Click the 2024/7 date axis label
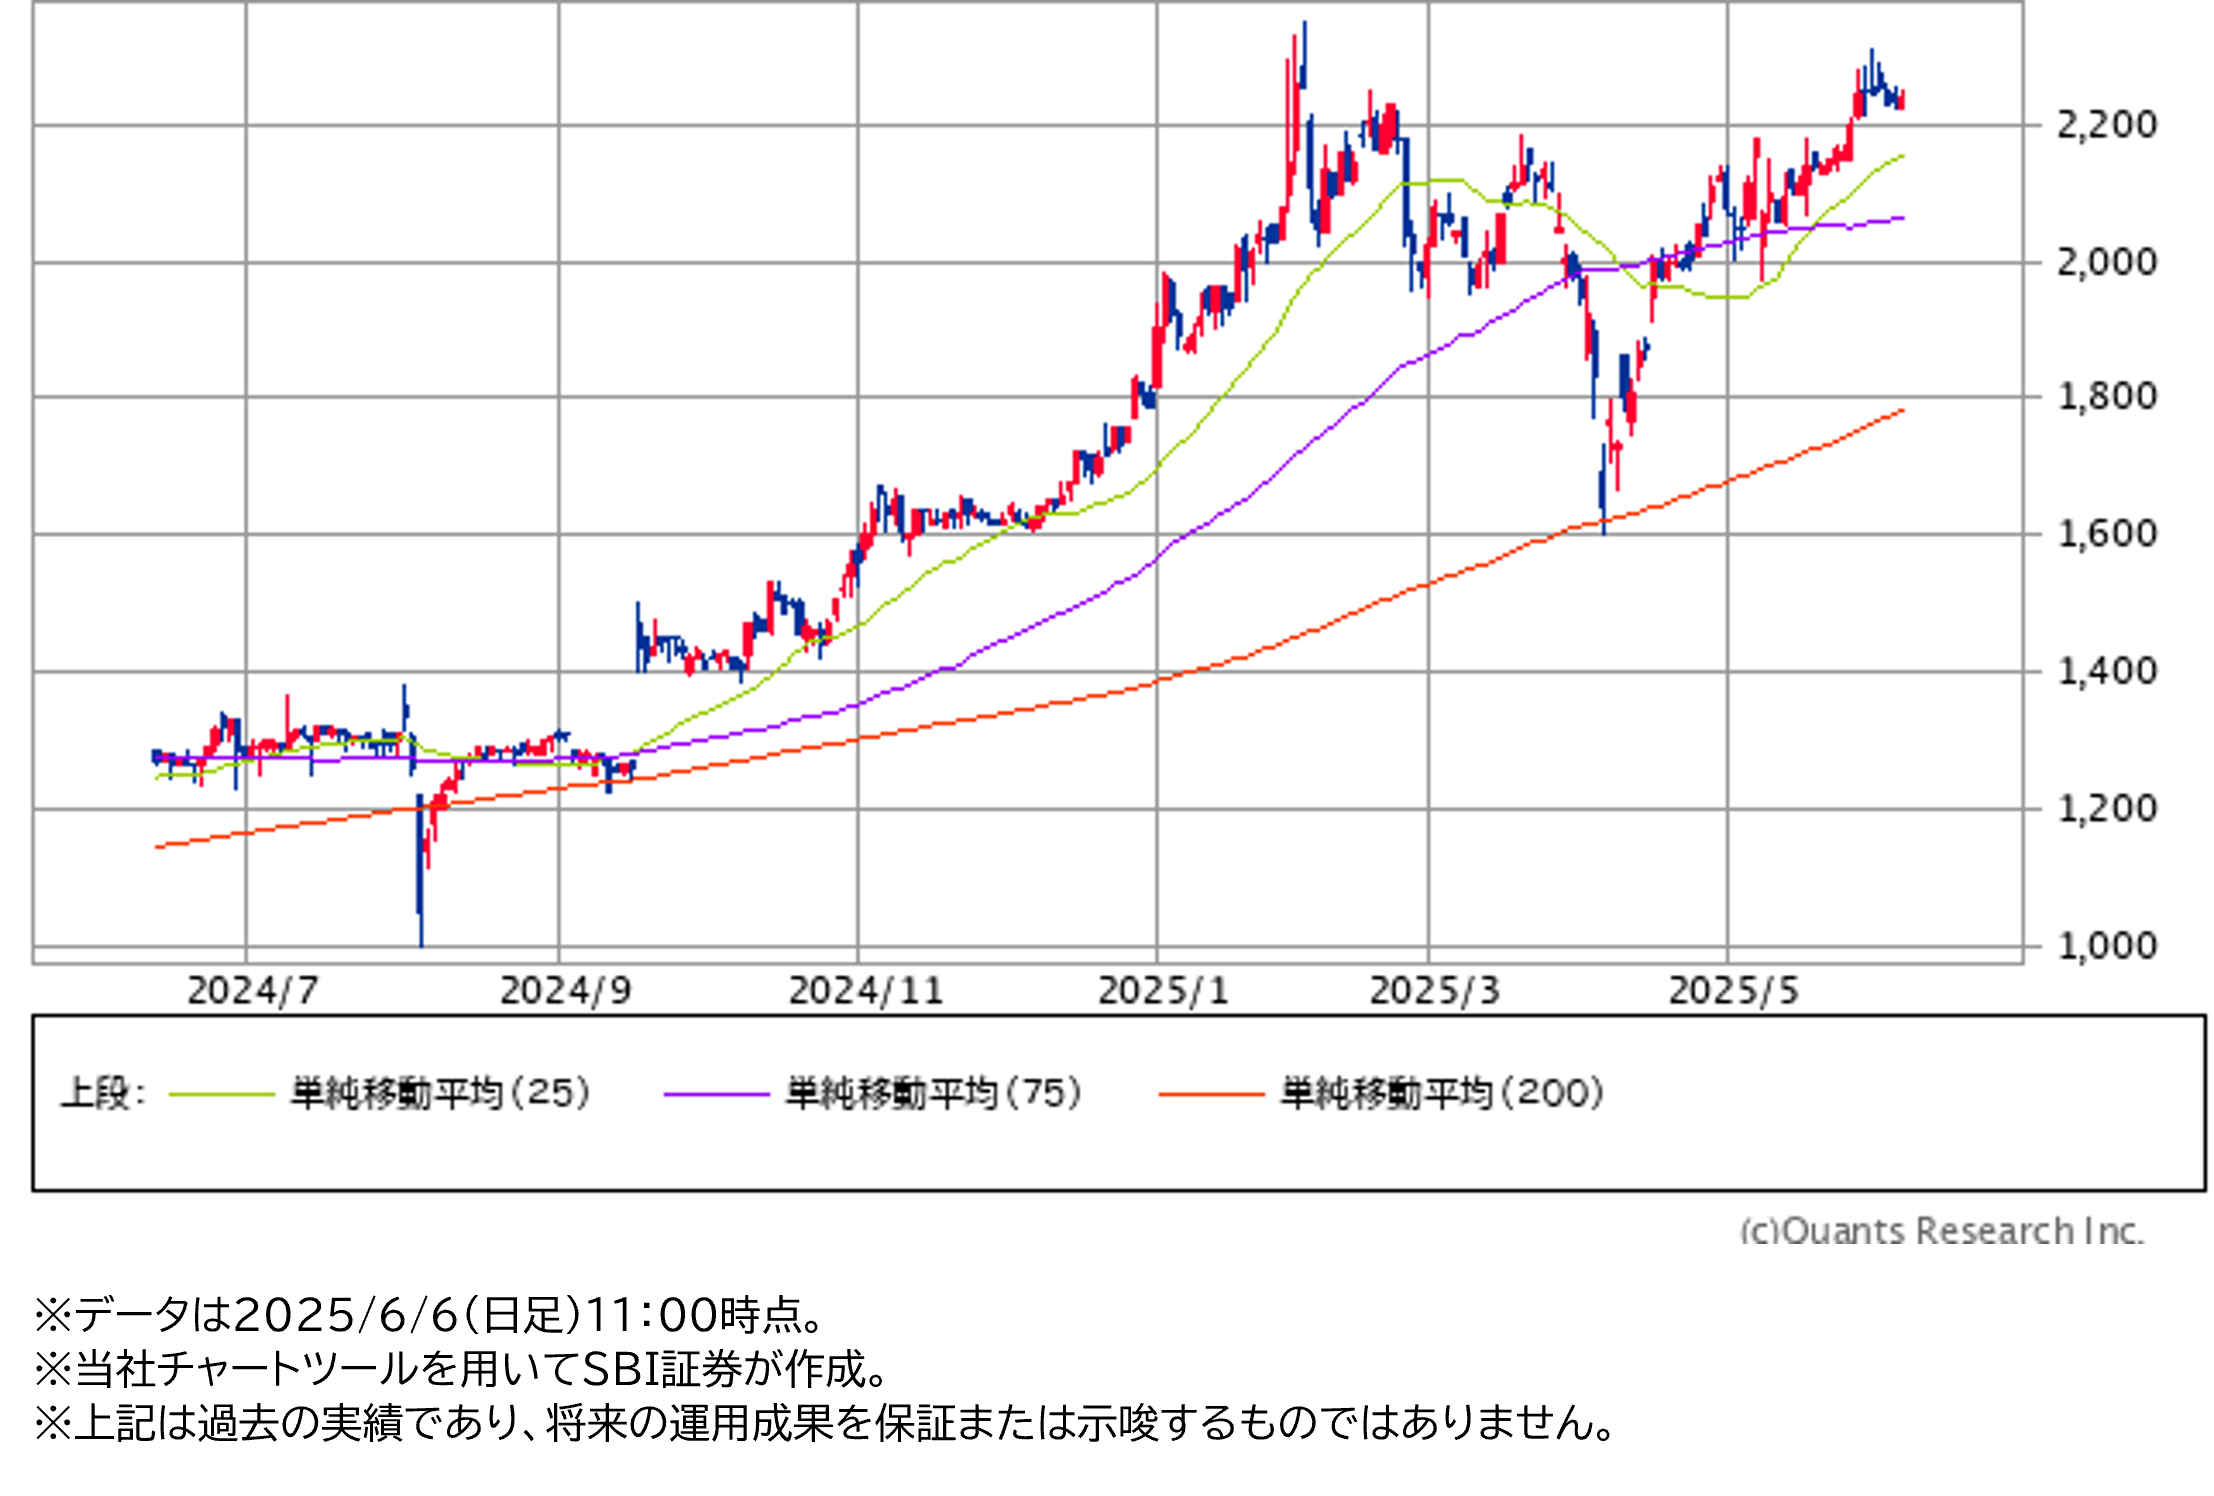The image size is (2214, 1496). (252, 991)
